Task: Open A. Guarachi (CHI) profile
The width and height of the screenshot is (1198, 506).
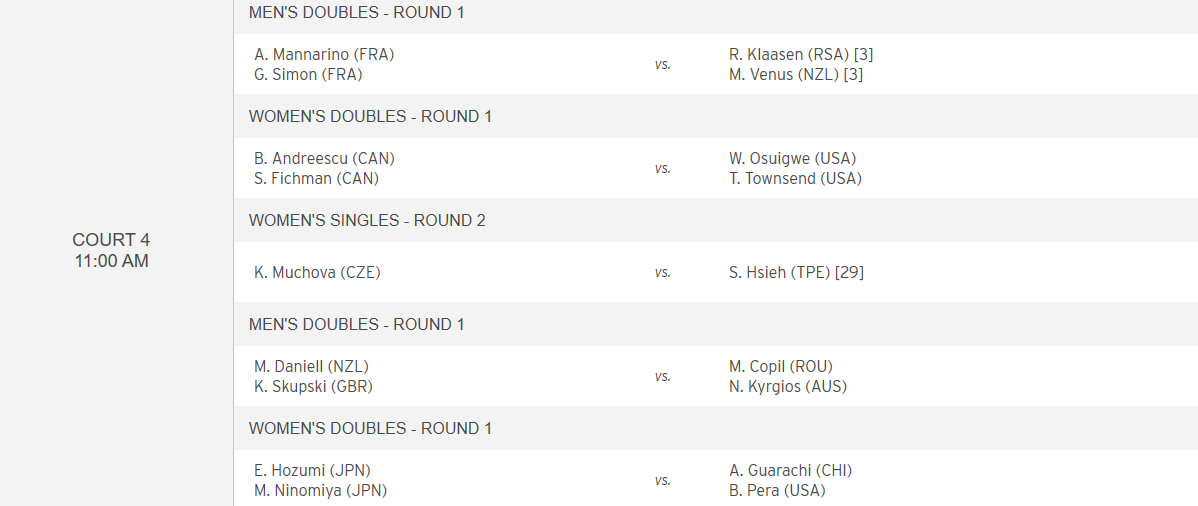Action: (x=790, y=471)
